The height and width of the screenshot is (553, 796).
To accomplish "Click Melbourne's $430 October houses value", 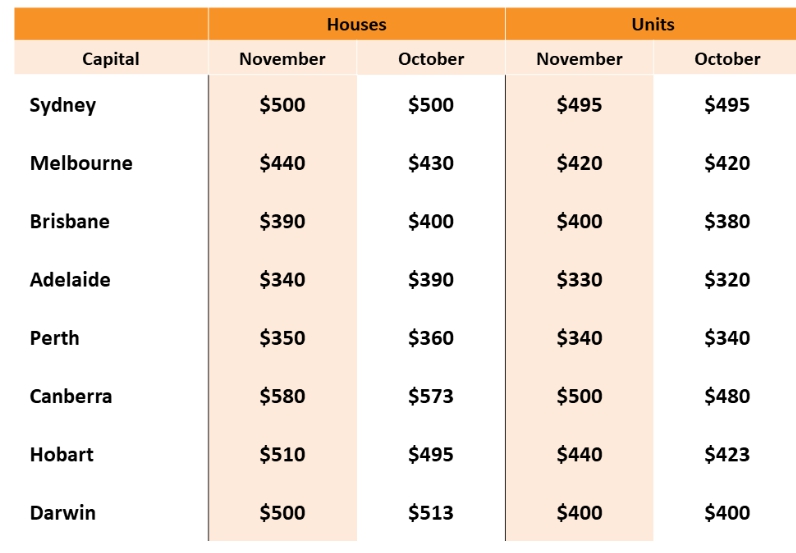I will coord(430,163).
